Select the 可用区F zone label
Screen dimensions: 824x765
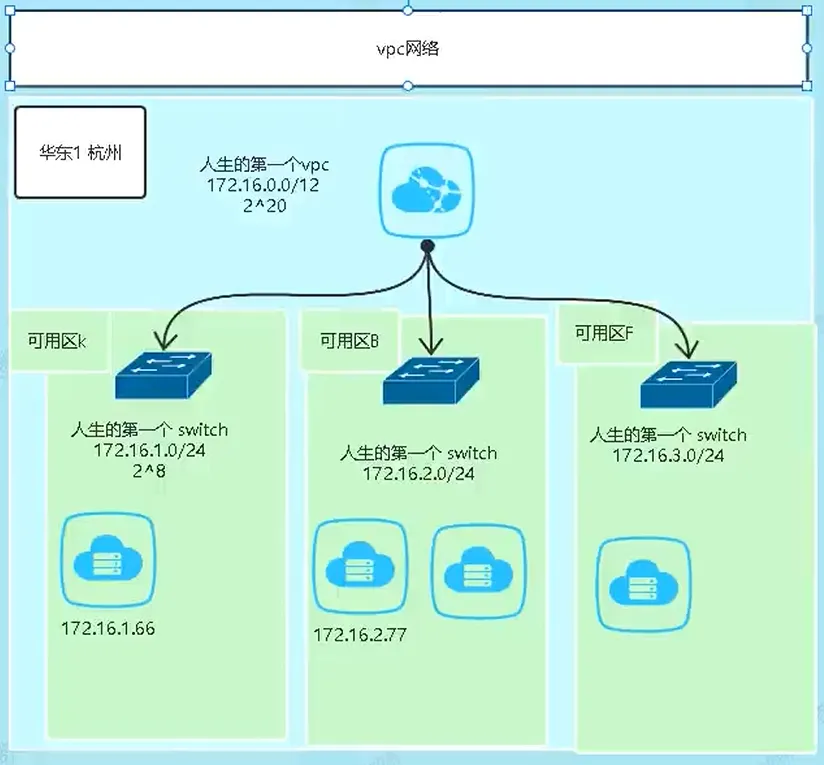pyautogui.click(x=604, y=333)
